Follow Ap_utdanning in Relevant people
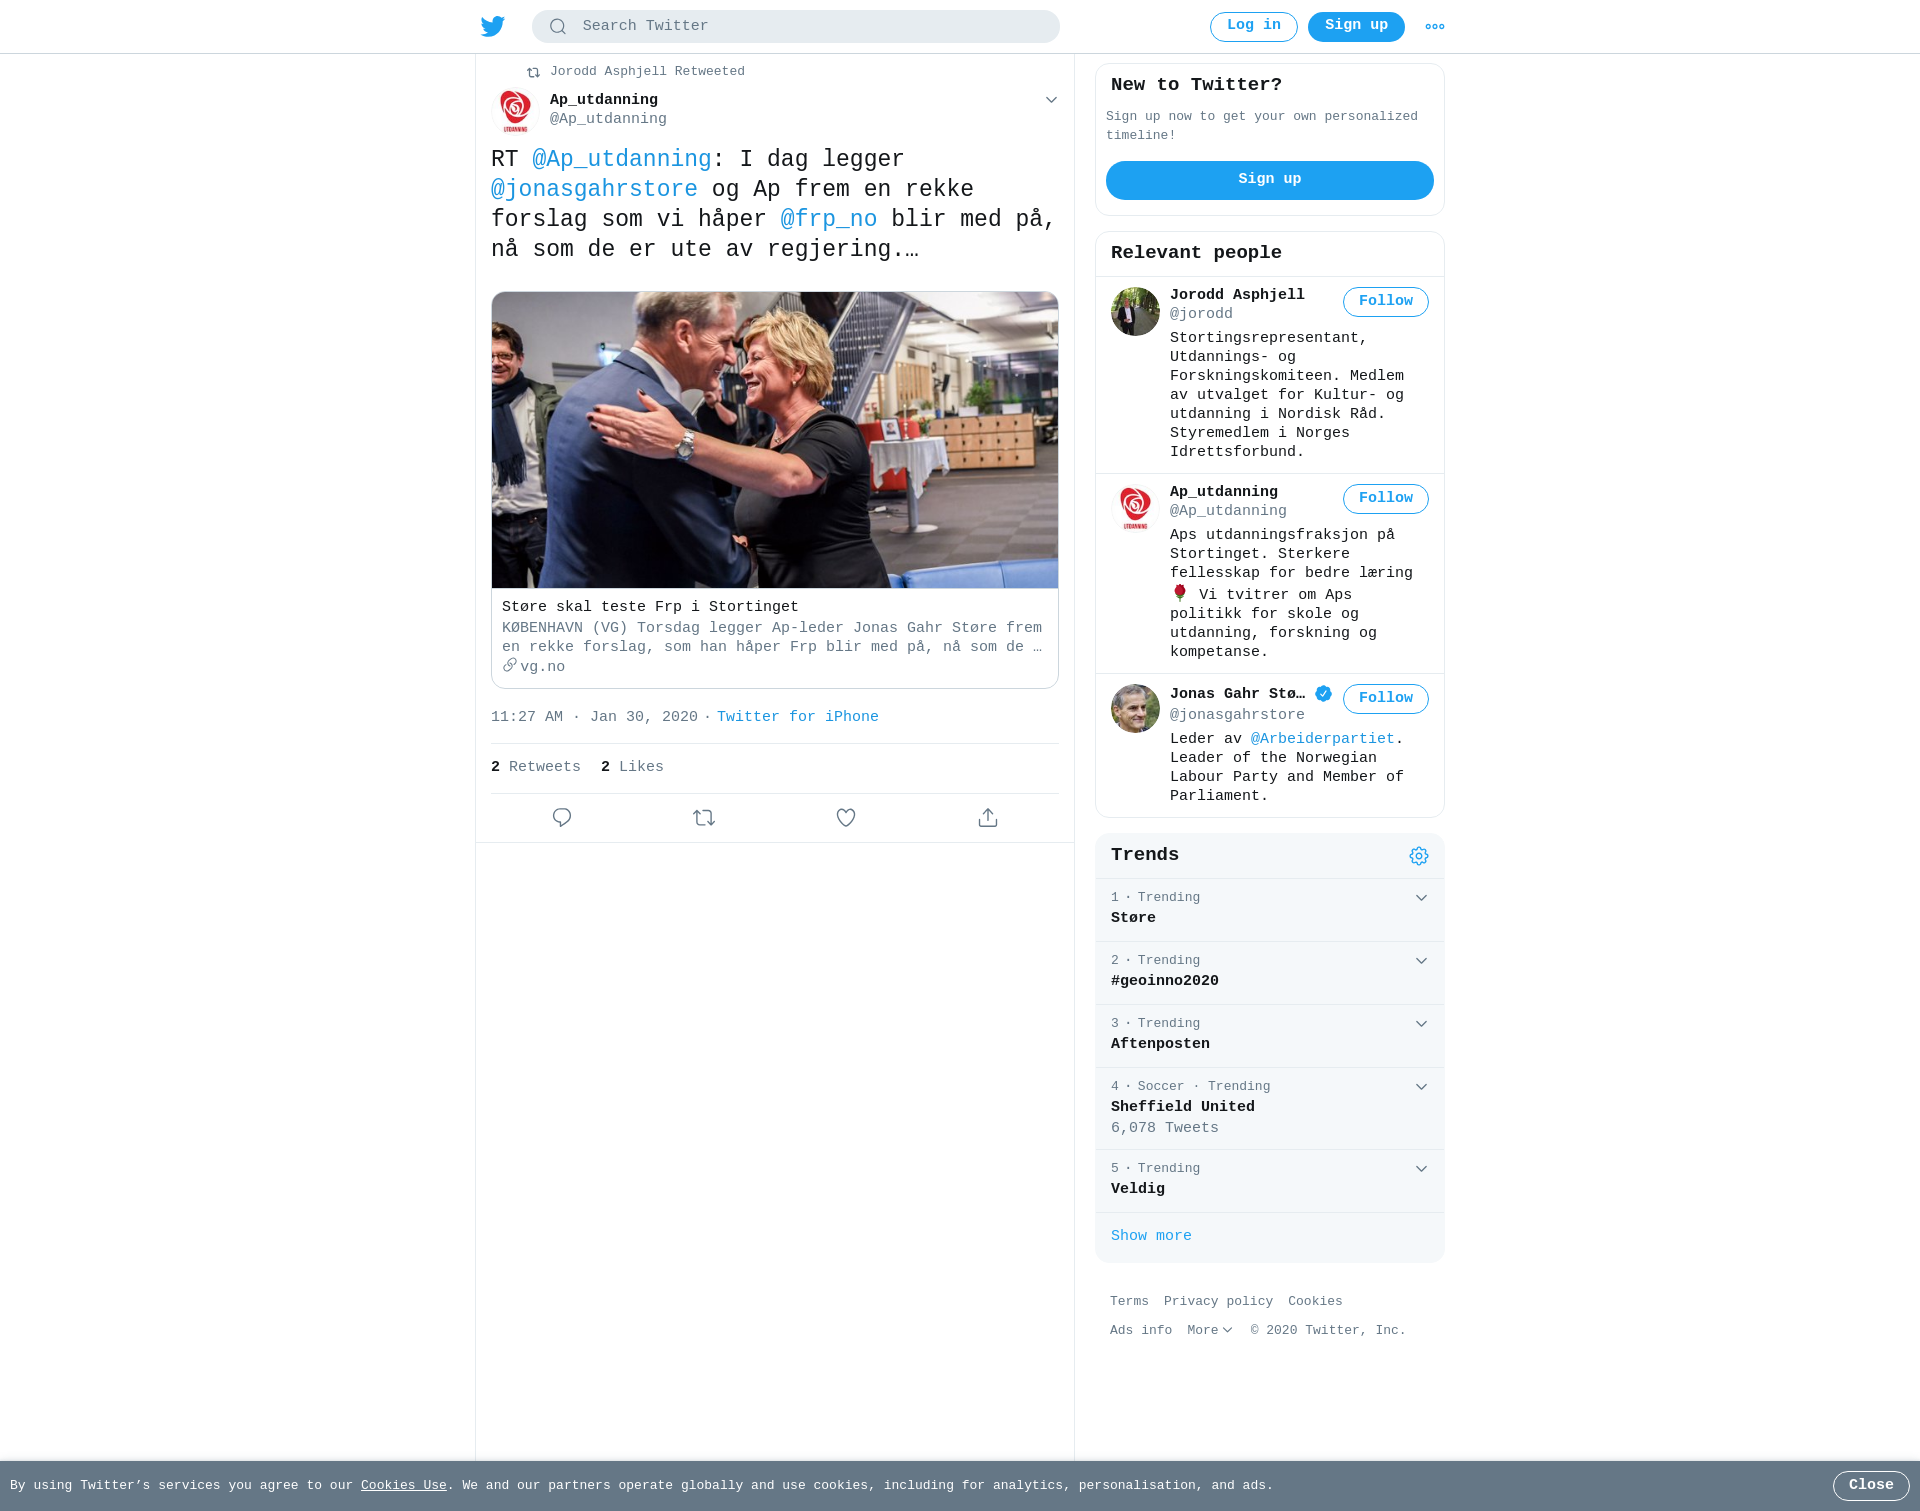 coord(1386,499)
